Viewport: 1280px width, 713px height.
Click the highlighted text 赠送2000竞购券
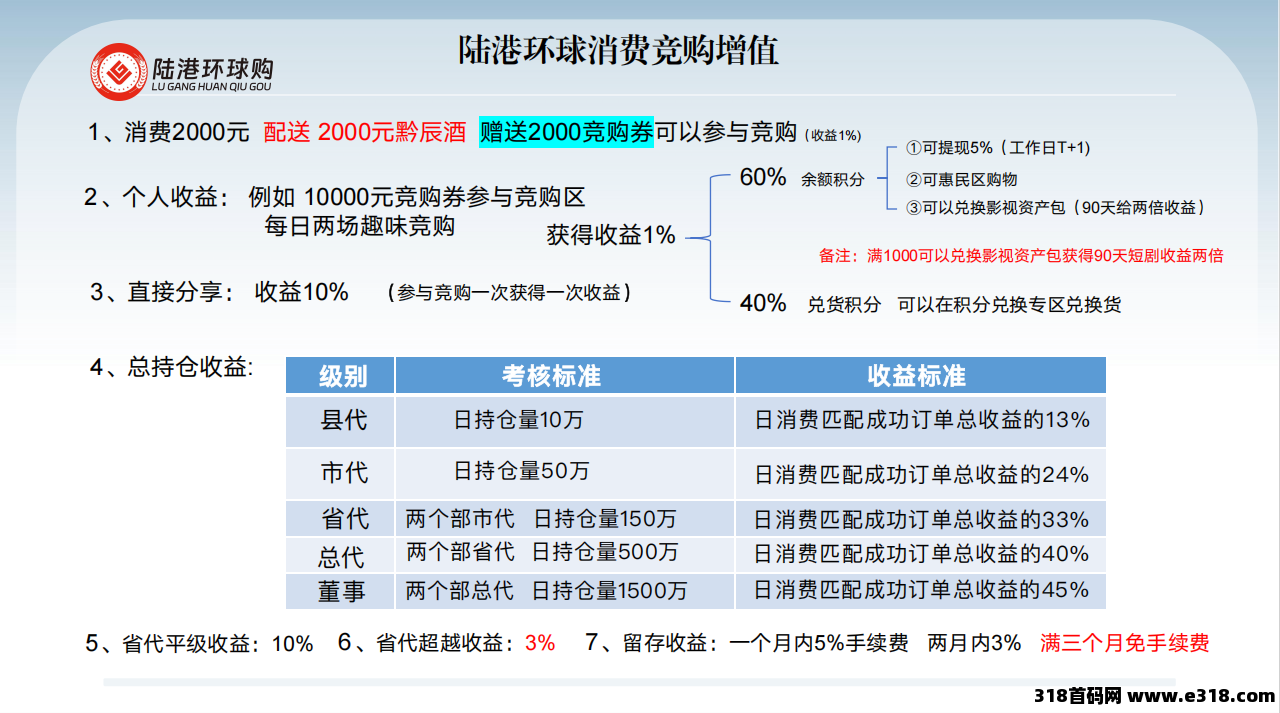566,132
